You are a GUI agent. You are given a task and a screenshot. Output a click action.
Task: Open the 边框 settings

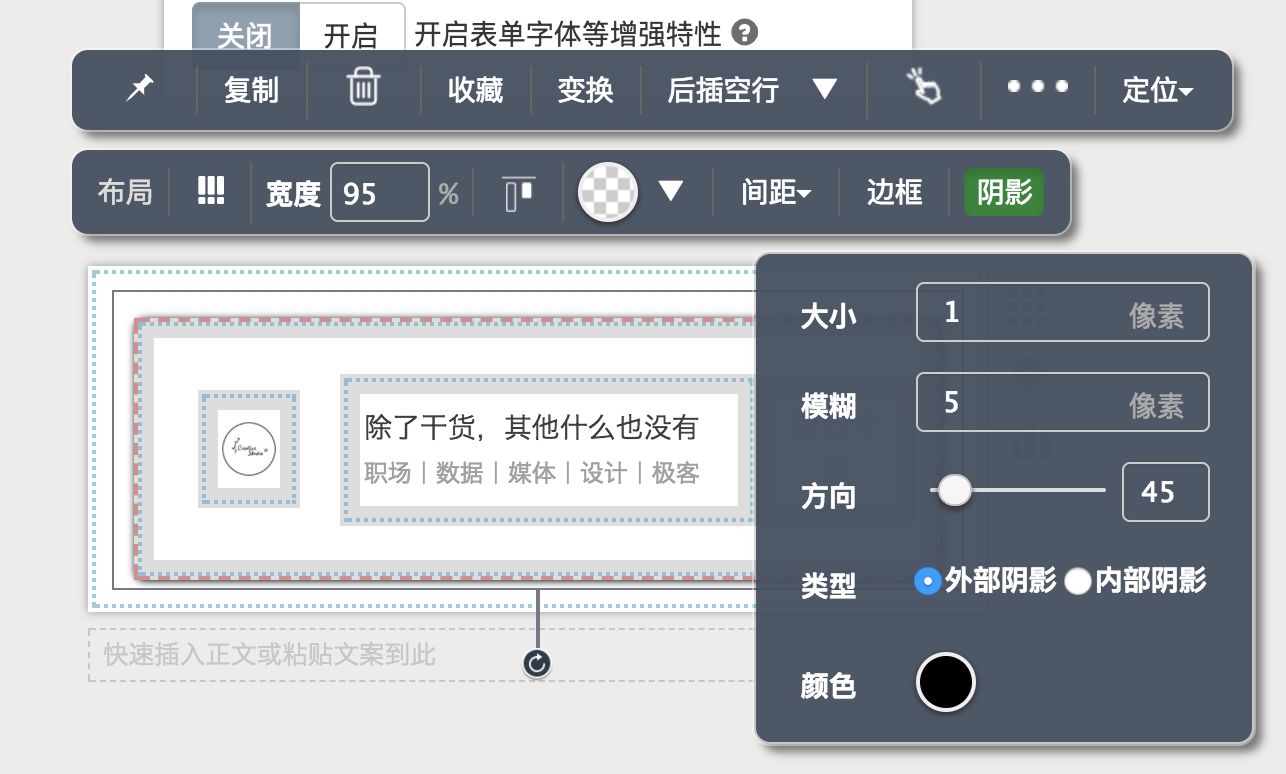[894, 191]
